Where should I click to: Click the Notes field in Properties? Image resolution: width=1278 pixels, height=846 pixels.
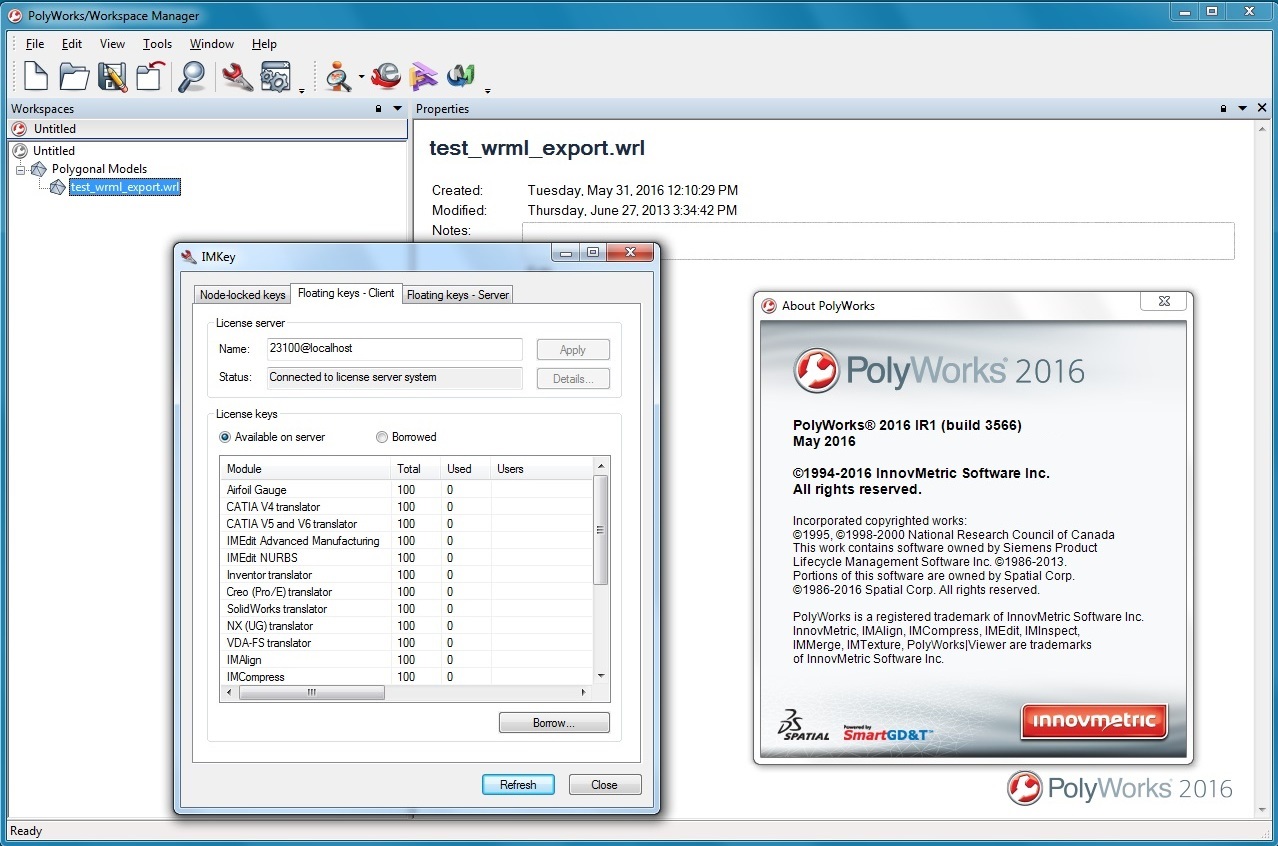pyautogui.click(x=878, y=241)
